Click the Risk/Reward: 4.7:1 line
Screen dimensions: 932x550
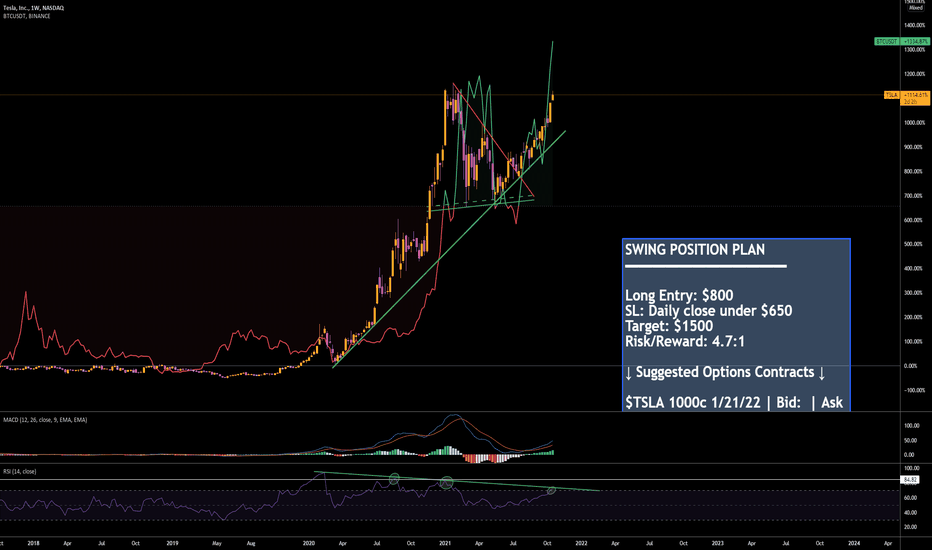point(685,341)
